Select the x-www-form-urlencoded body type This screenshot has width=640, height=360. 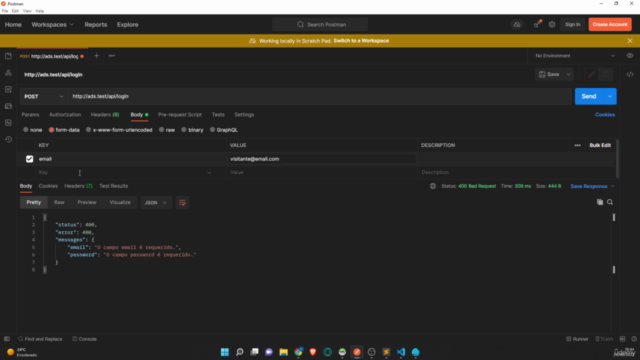[x=119, y=130]
